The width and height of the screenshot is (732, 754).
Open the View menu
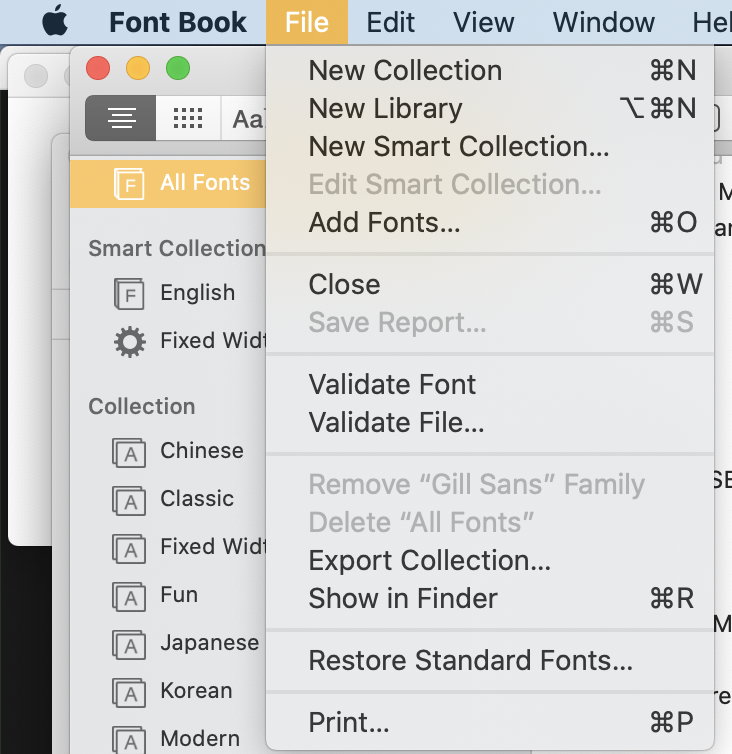tap(483, 22)
